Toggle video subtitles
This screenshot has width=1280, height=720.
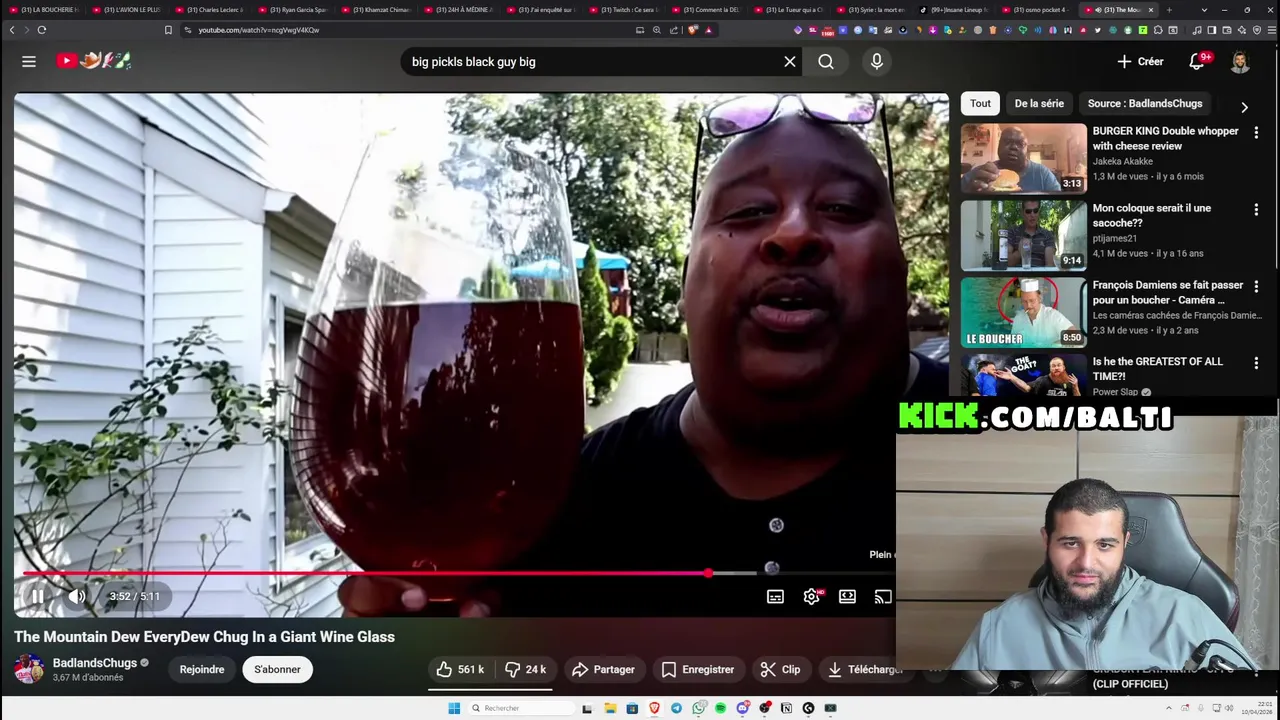coord(775,596)
